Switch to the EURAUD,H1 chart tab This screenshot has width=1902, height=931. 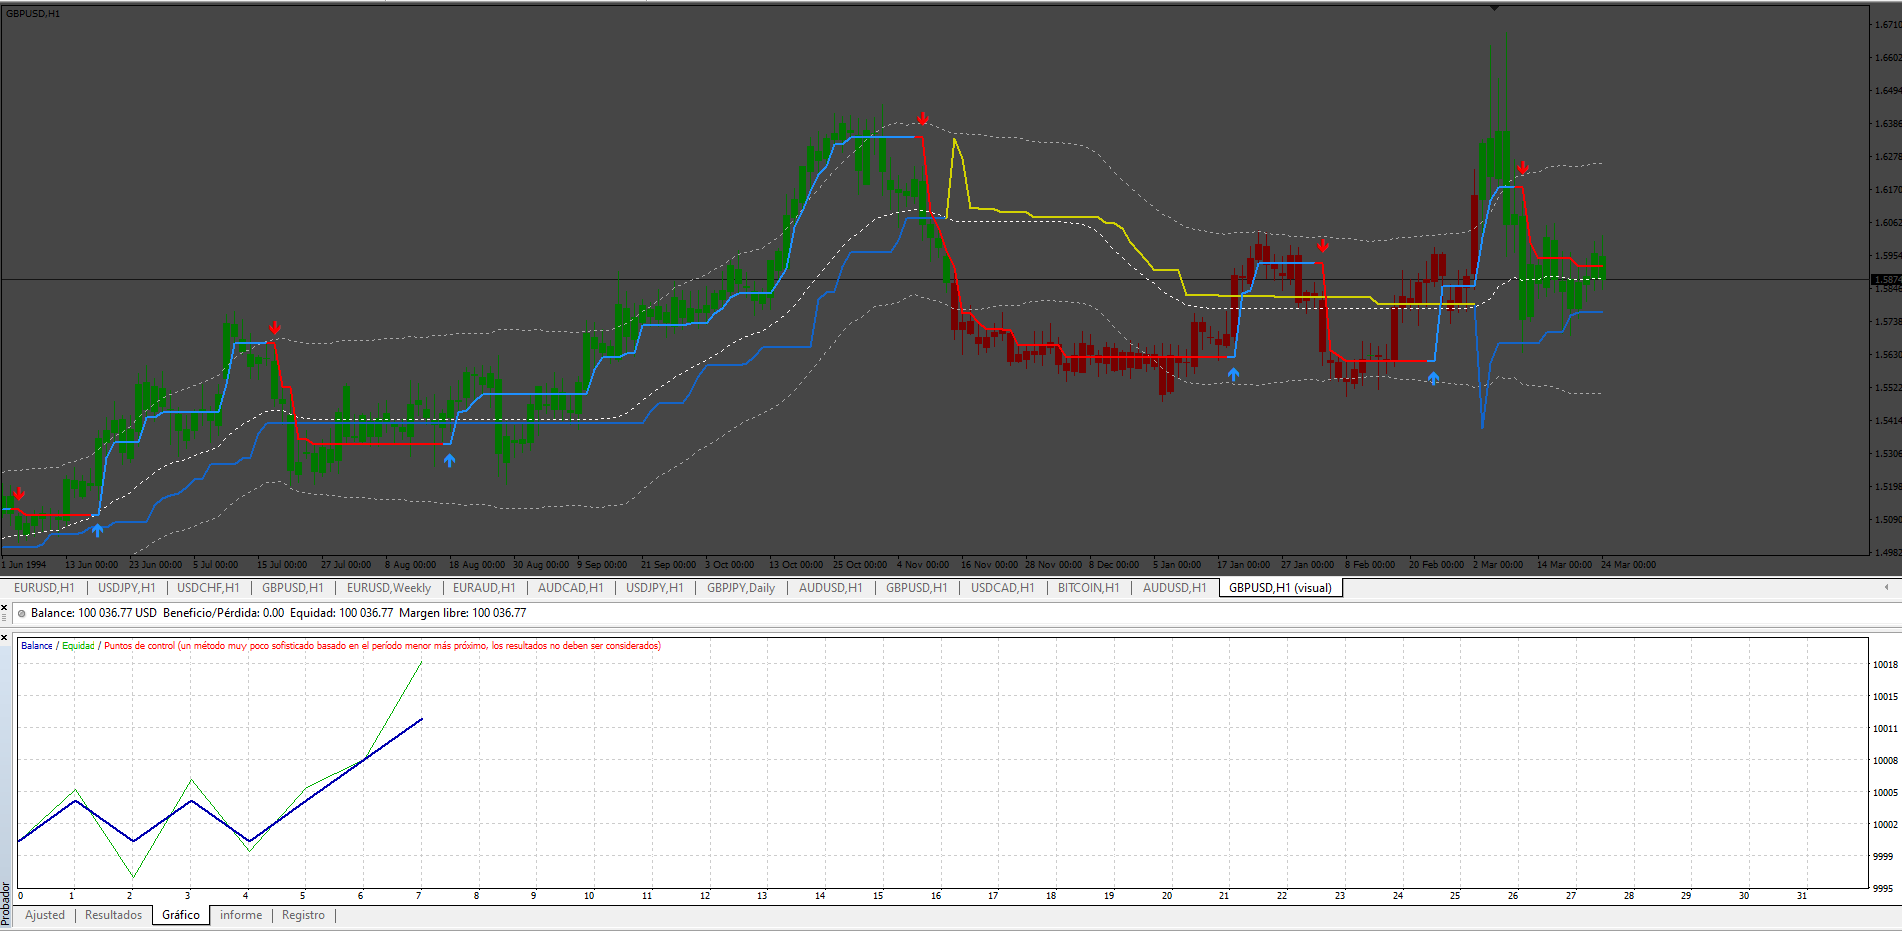pyautogui.click(x=484, y=588)
